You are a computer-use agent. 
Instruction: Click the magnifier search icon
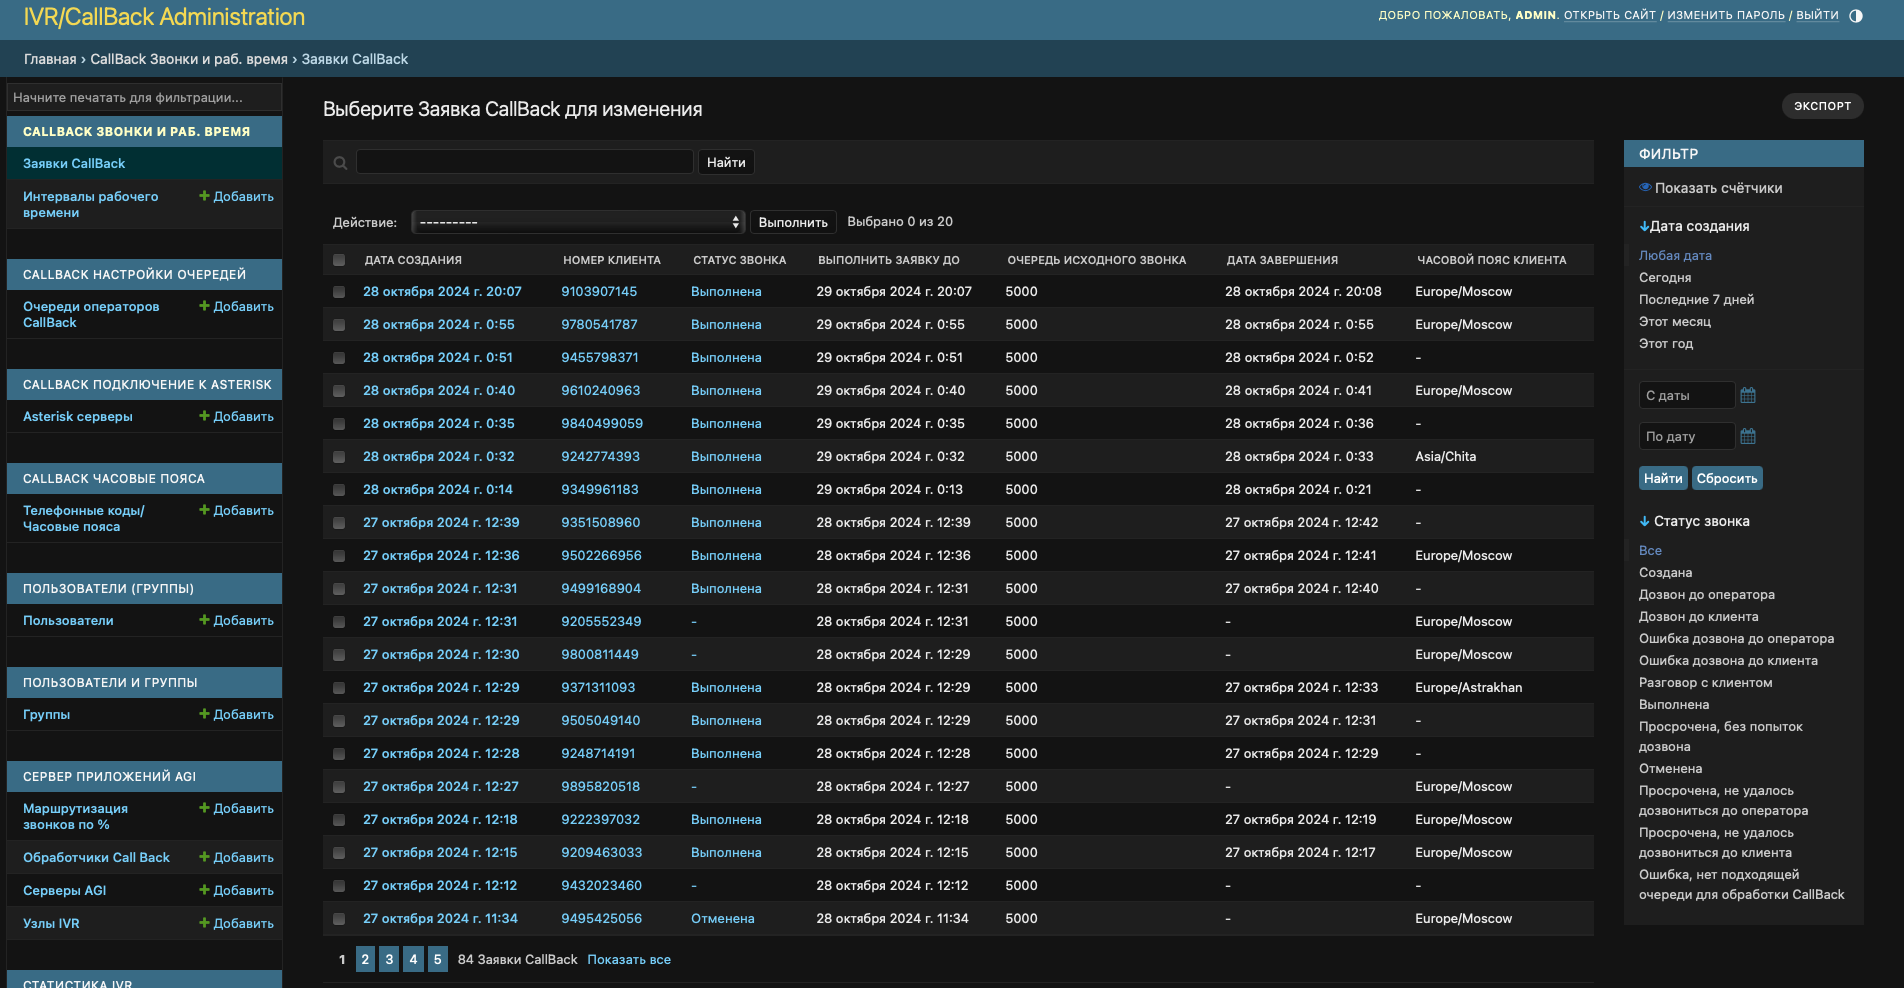click(340, 163)
